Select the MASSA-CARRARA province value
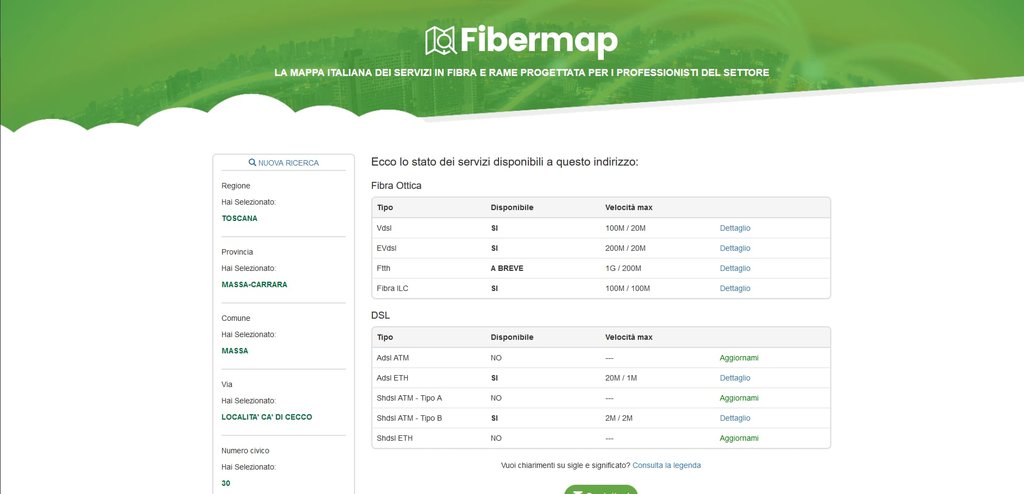 pos(254,285)
